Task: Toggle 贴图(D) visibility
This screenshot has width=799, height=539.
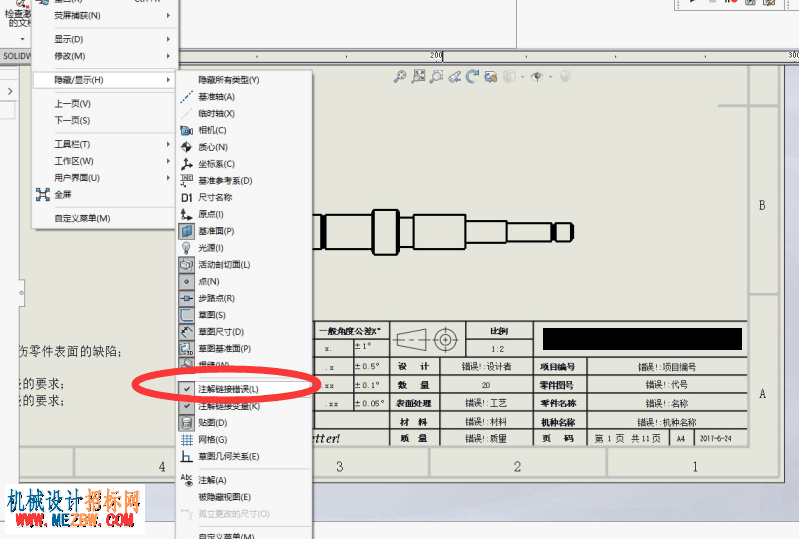Action: [187, 423]
